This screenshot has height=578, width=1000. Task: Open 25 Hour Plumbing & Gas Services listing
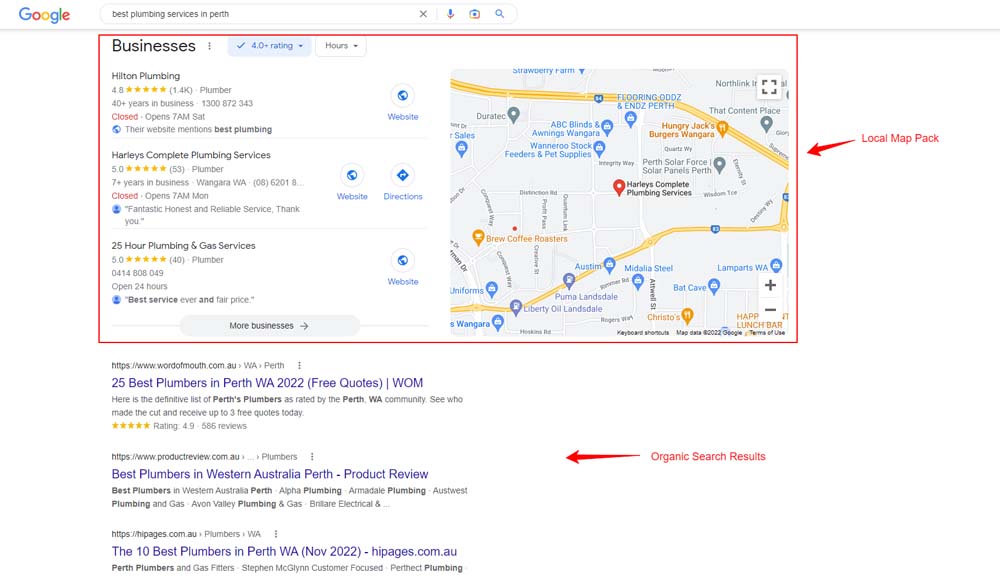point(183,246)
